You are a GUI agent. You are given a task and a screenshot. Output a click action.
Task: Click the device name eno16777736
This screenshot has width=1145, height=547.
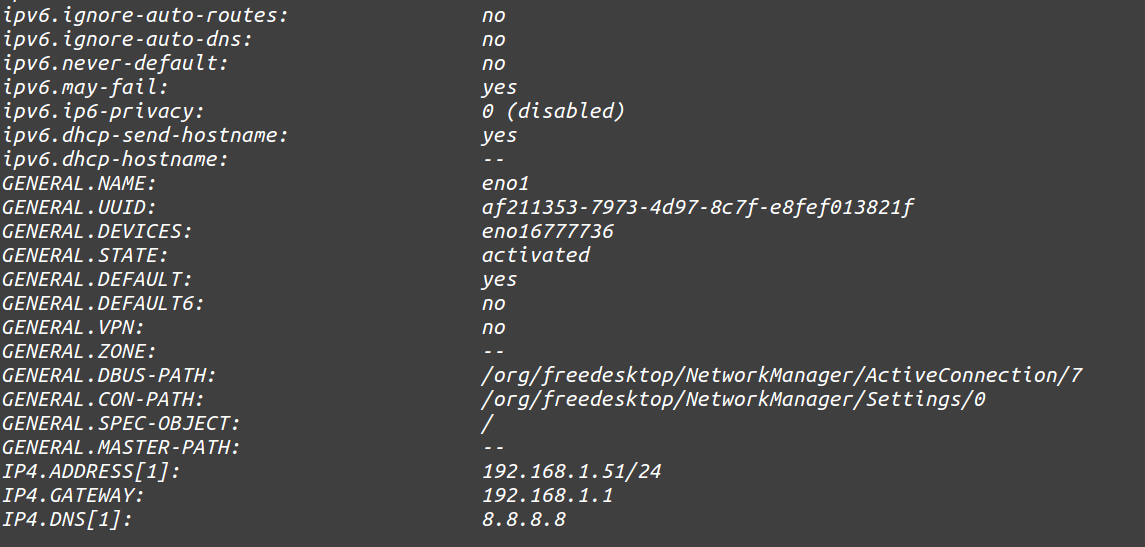(547, 231)
